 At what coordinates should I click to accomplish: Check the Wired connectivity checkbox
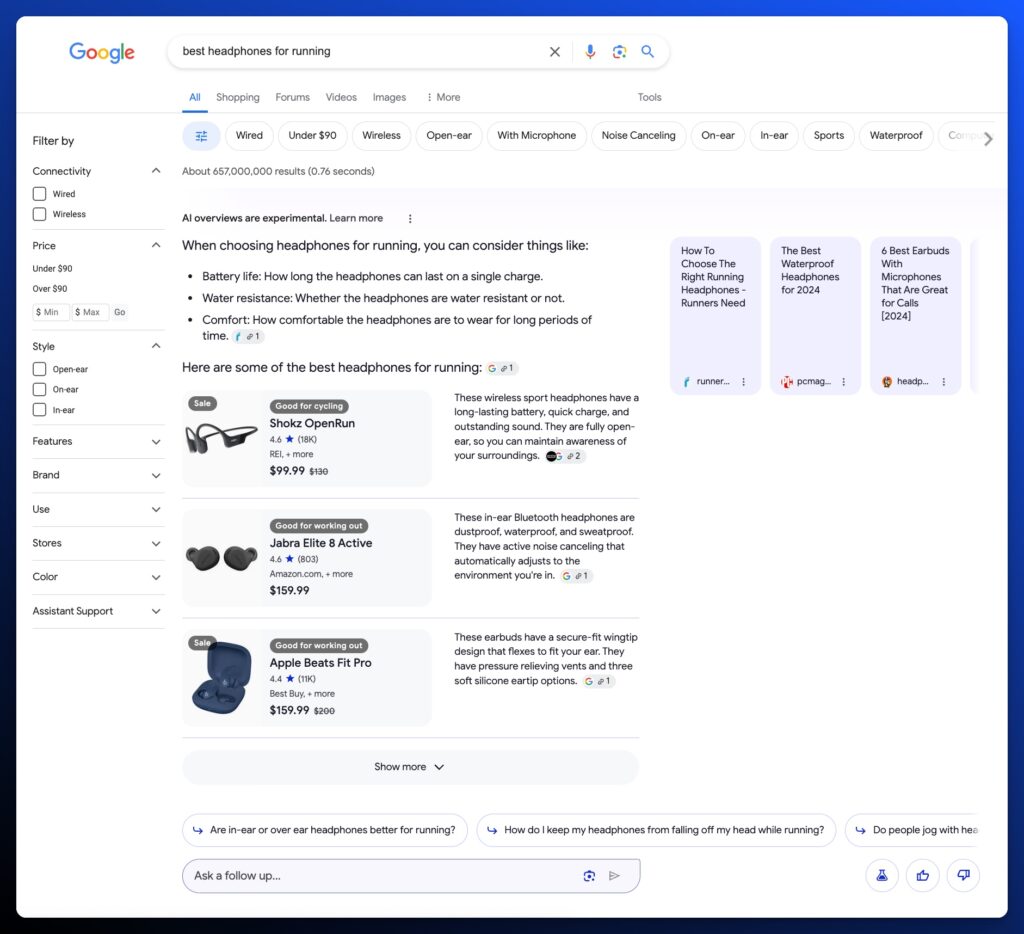pyautogui.click(x=40, y=194)
